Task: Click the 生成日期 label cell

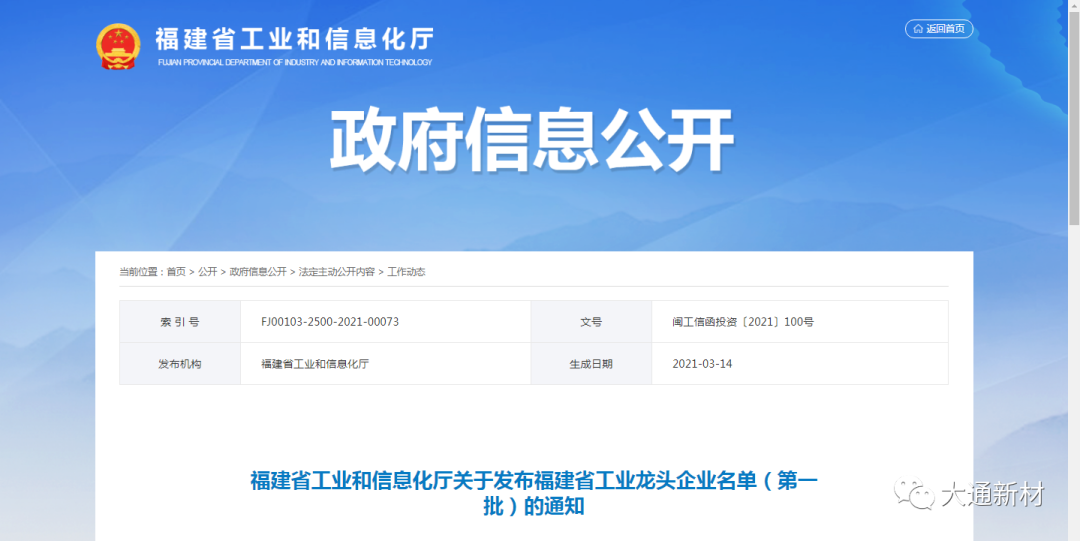Action: [591, 364]
